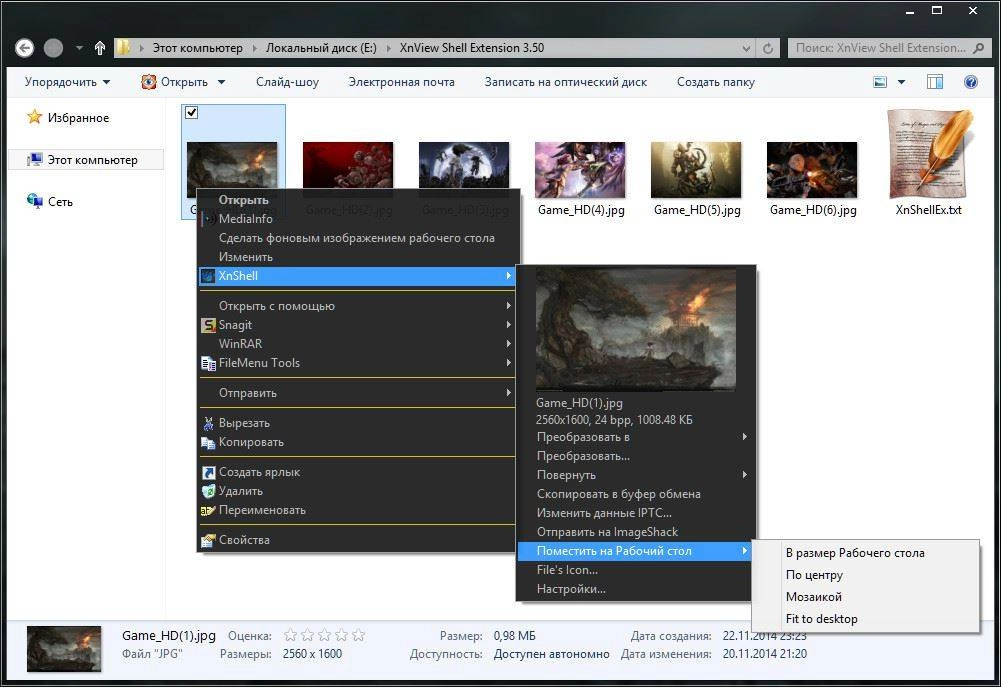Image resolution: width=1001 pixels, height=687 pixels.
Task: Select Поместить на Рабочий стол entry
Action: click(636, 551)
